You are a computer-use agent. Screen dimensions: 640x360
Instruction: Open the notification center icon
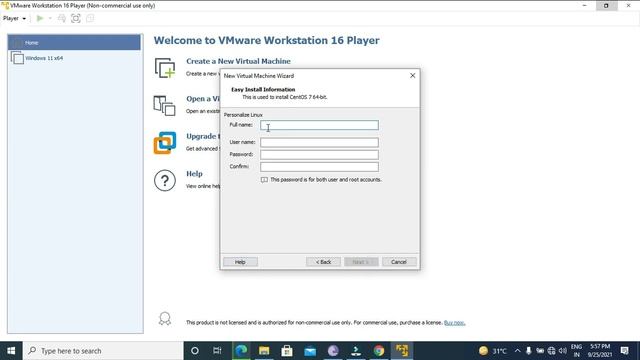624,351
